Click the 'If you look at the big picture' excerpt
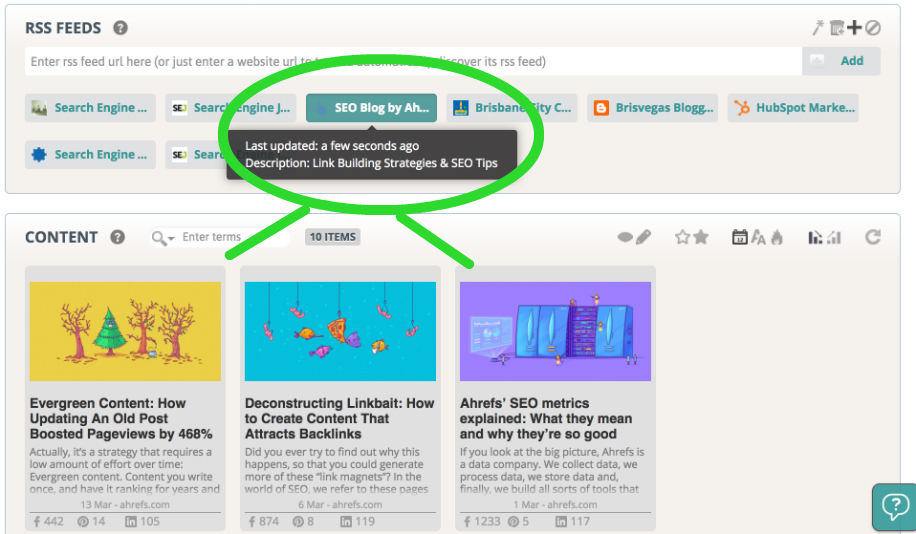The image size is (916, 534). [552, 470]
